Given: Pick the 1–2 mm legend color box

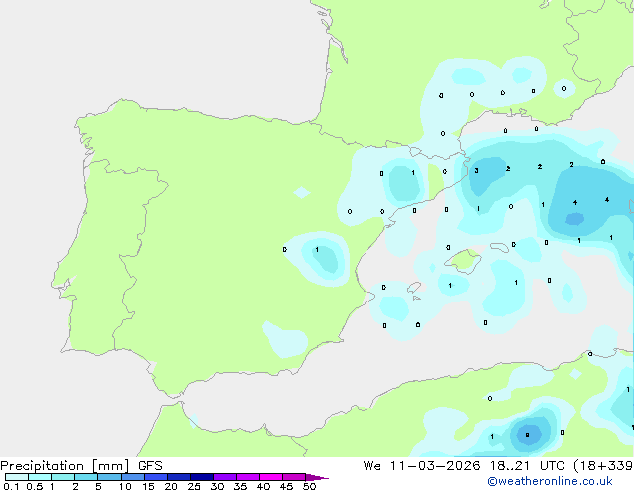Looking at the screenshot, I should pyautogui.click(x=63, y=477).
